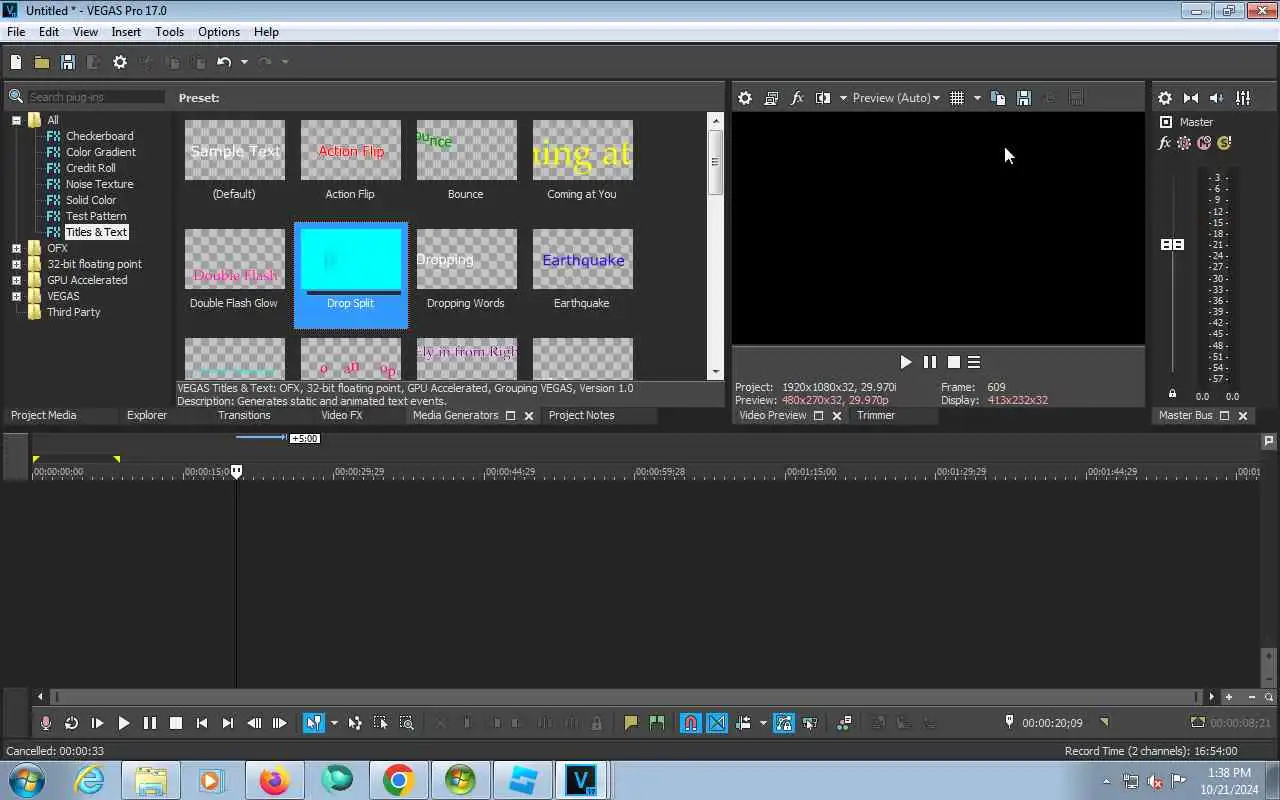Screen dimensions: 1280x800
Task: Toggle loop playback in timeline transport
Action: pos(72,723)
